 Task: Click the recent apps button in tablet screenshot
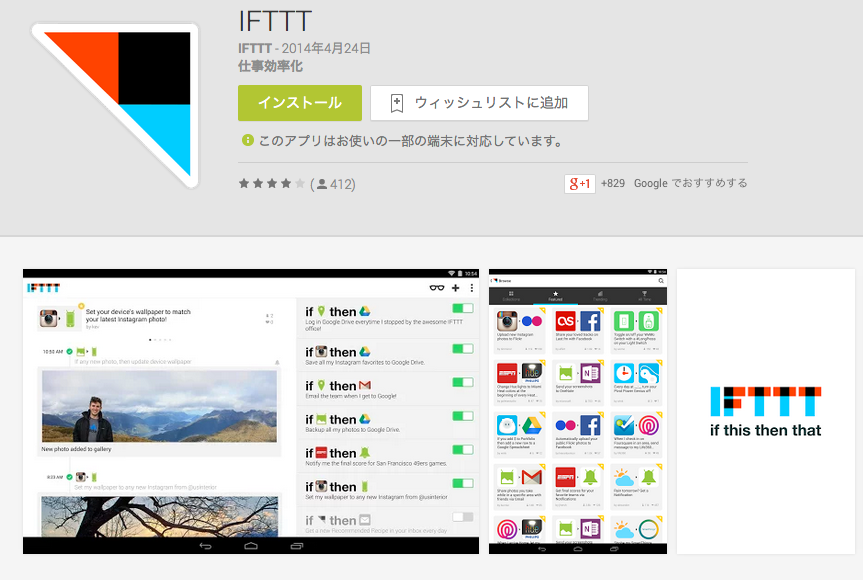(x=297, y=546)
